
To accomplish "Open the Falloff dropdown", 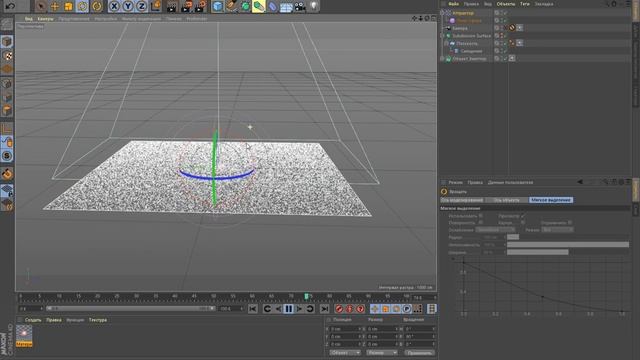I will [x=495, y=230].
